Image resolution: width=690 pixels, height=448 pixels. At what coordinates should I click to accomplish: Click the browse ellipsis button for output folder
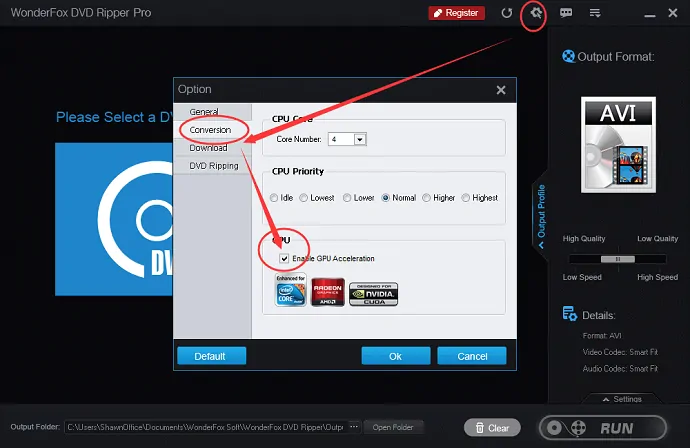[354, 427]
